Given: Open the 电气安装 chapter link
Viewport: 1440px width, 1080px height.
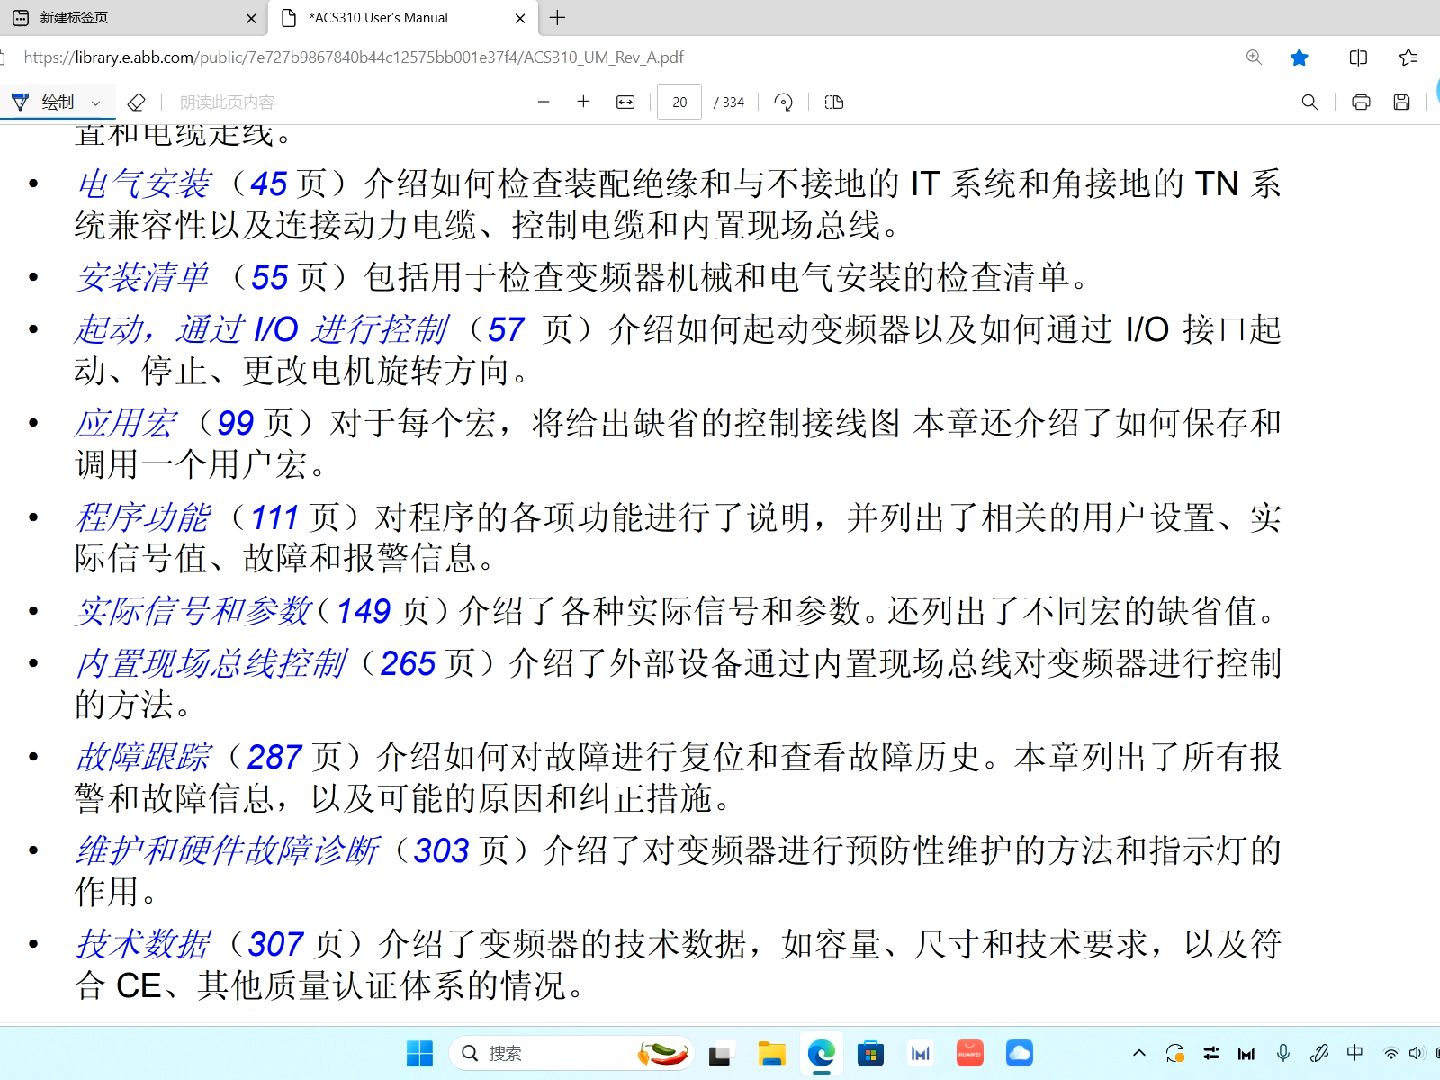Looking at the screenshot, I should pyautogui.click(x=143, y=183).
